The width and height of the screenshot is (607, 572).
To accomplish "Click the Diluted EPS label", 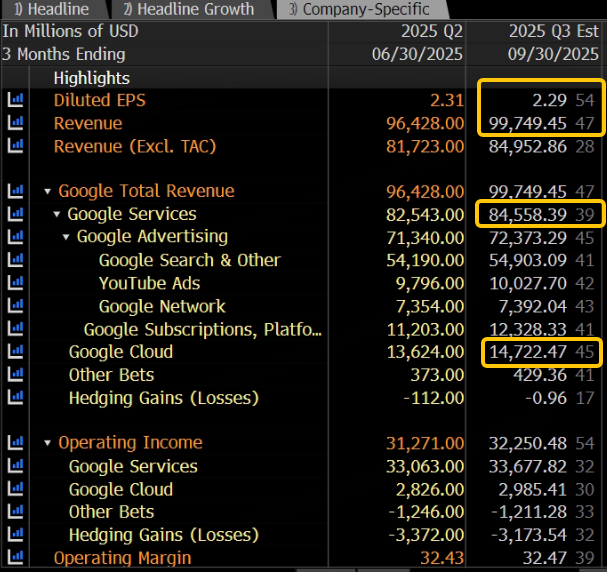I will click(x=99, y=100).
